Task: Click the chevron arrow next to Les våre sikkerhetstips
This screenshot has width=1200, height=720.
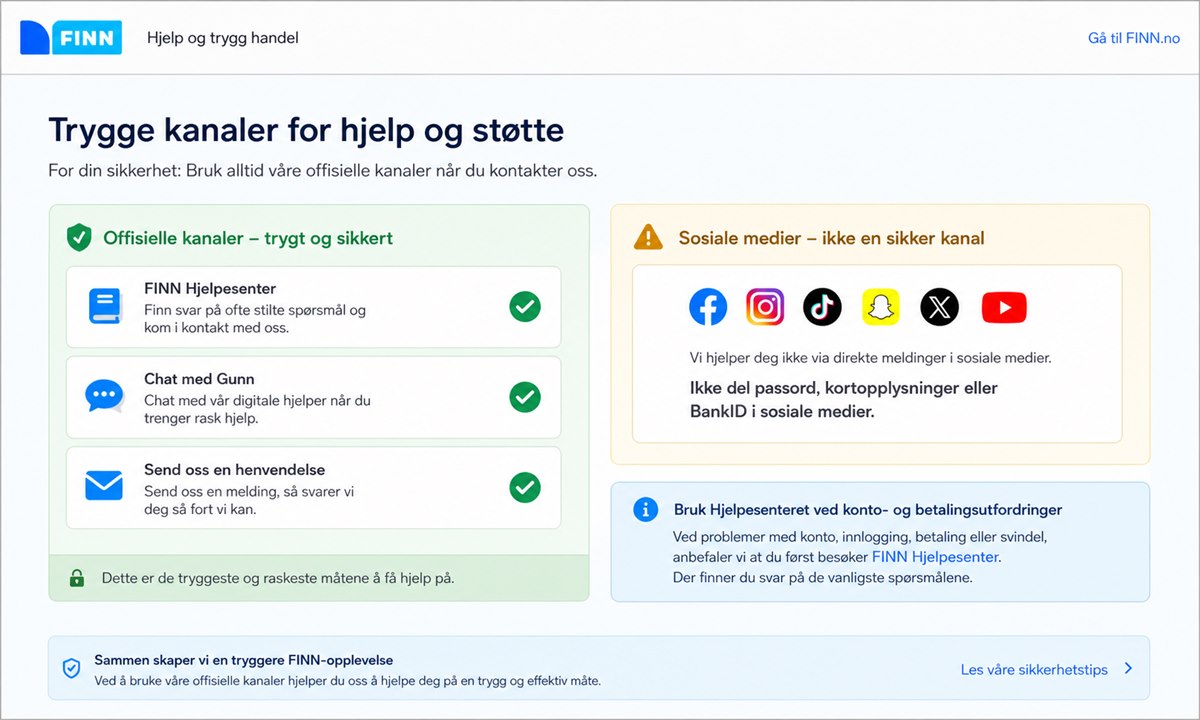Action: click(1128, 668)
